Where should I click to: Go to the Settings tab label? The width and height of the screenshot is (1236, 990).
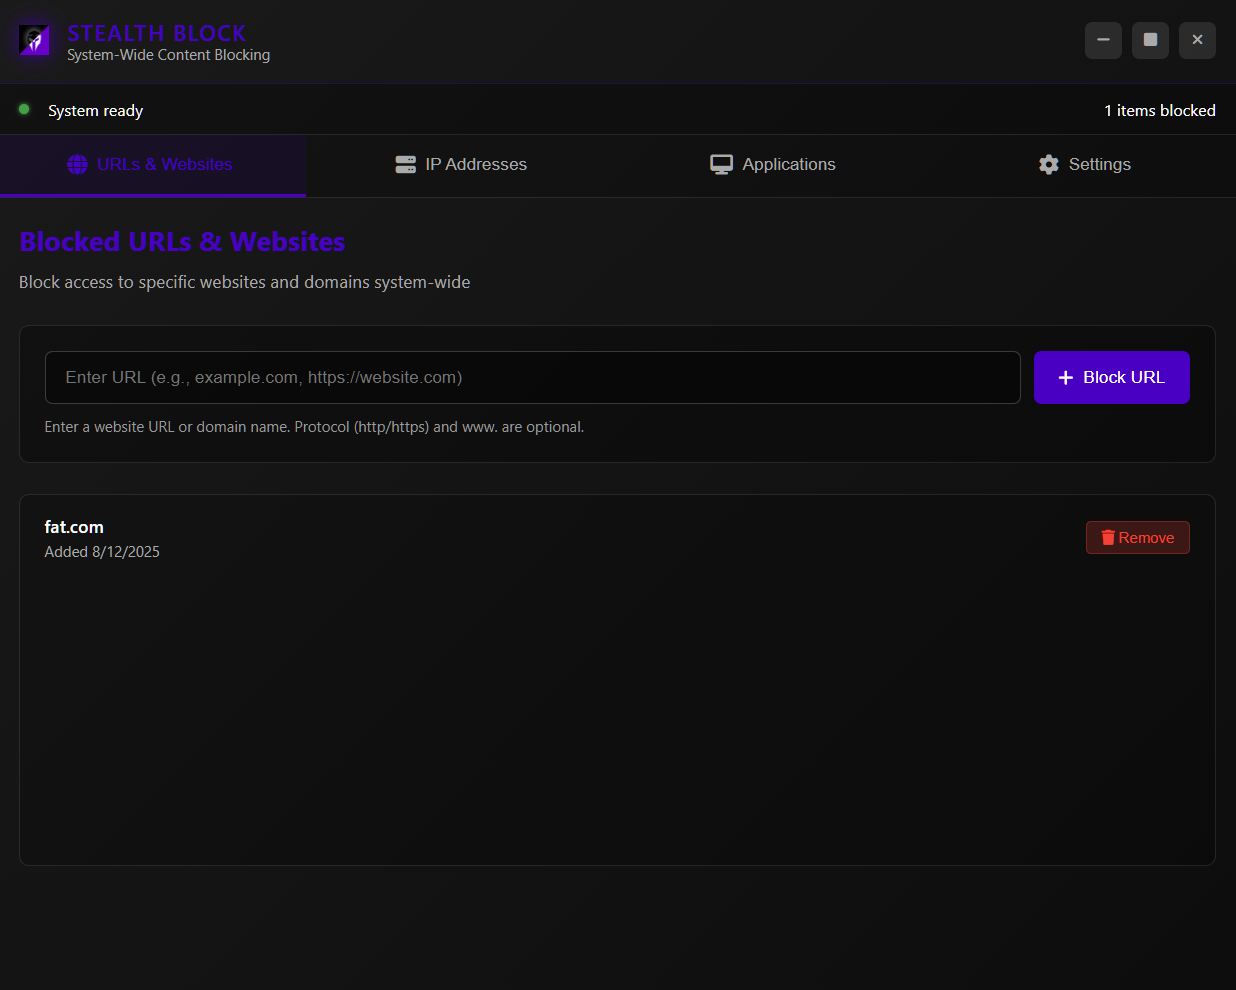(1099, 165)
